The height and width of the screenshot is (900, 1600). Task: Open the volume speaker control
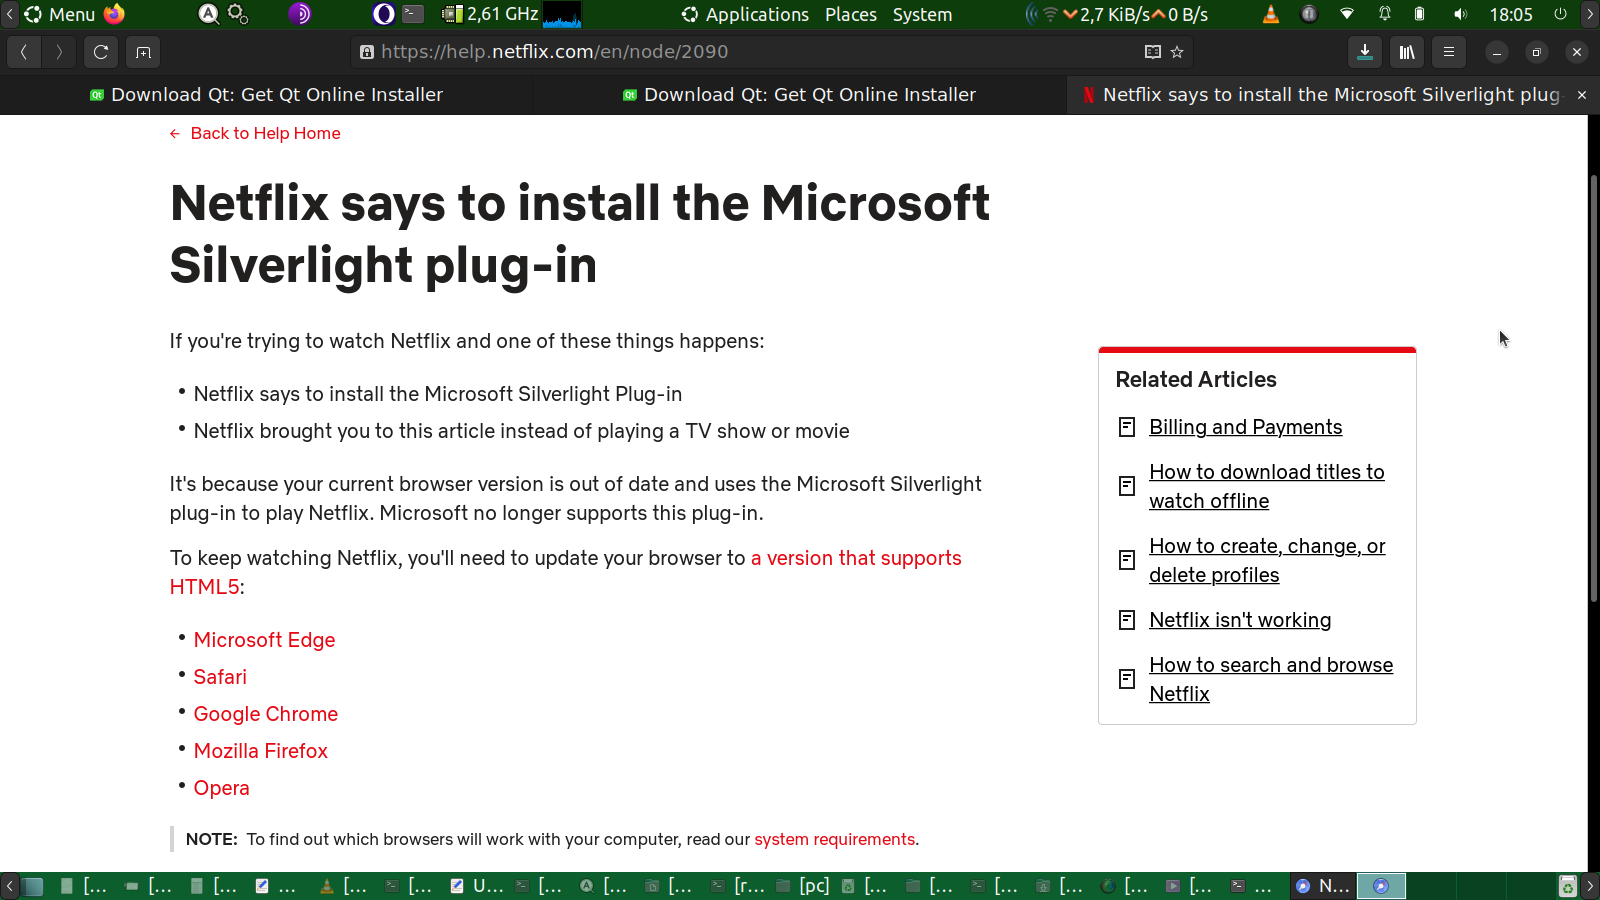point(1460,14)
